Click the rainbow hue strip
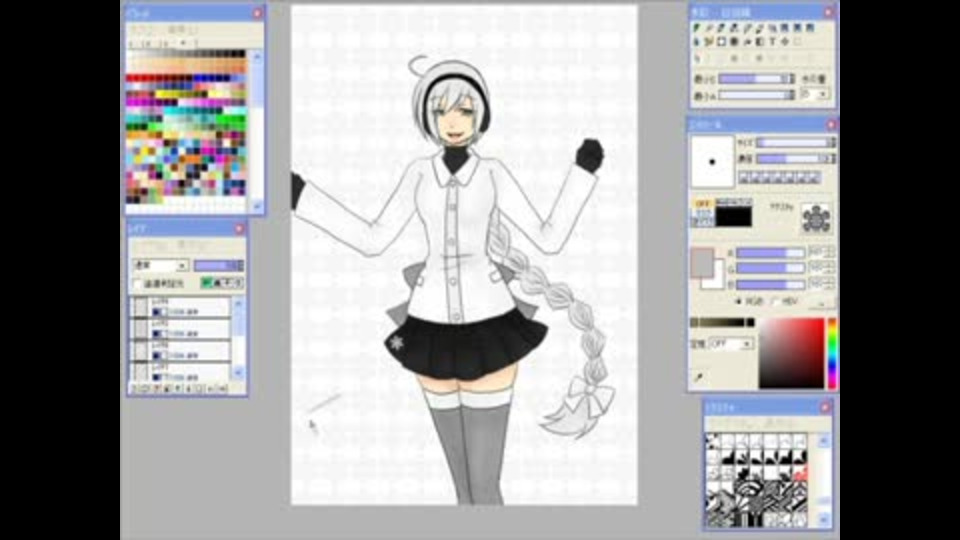This screenshot has height=540, width=960. 832,353
